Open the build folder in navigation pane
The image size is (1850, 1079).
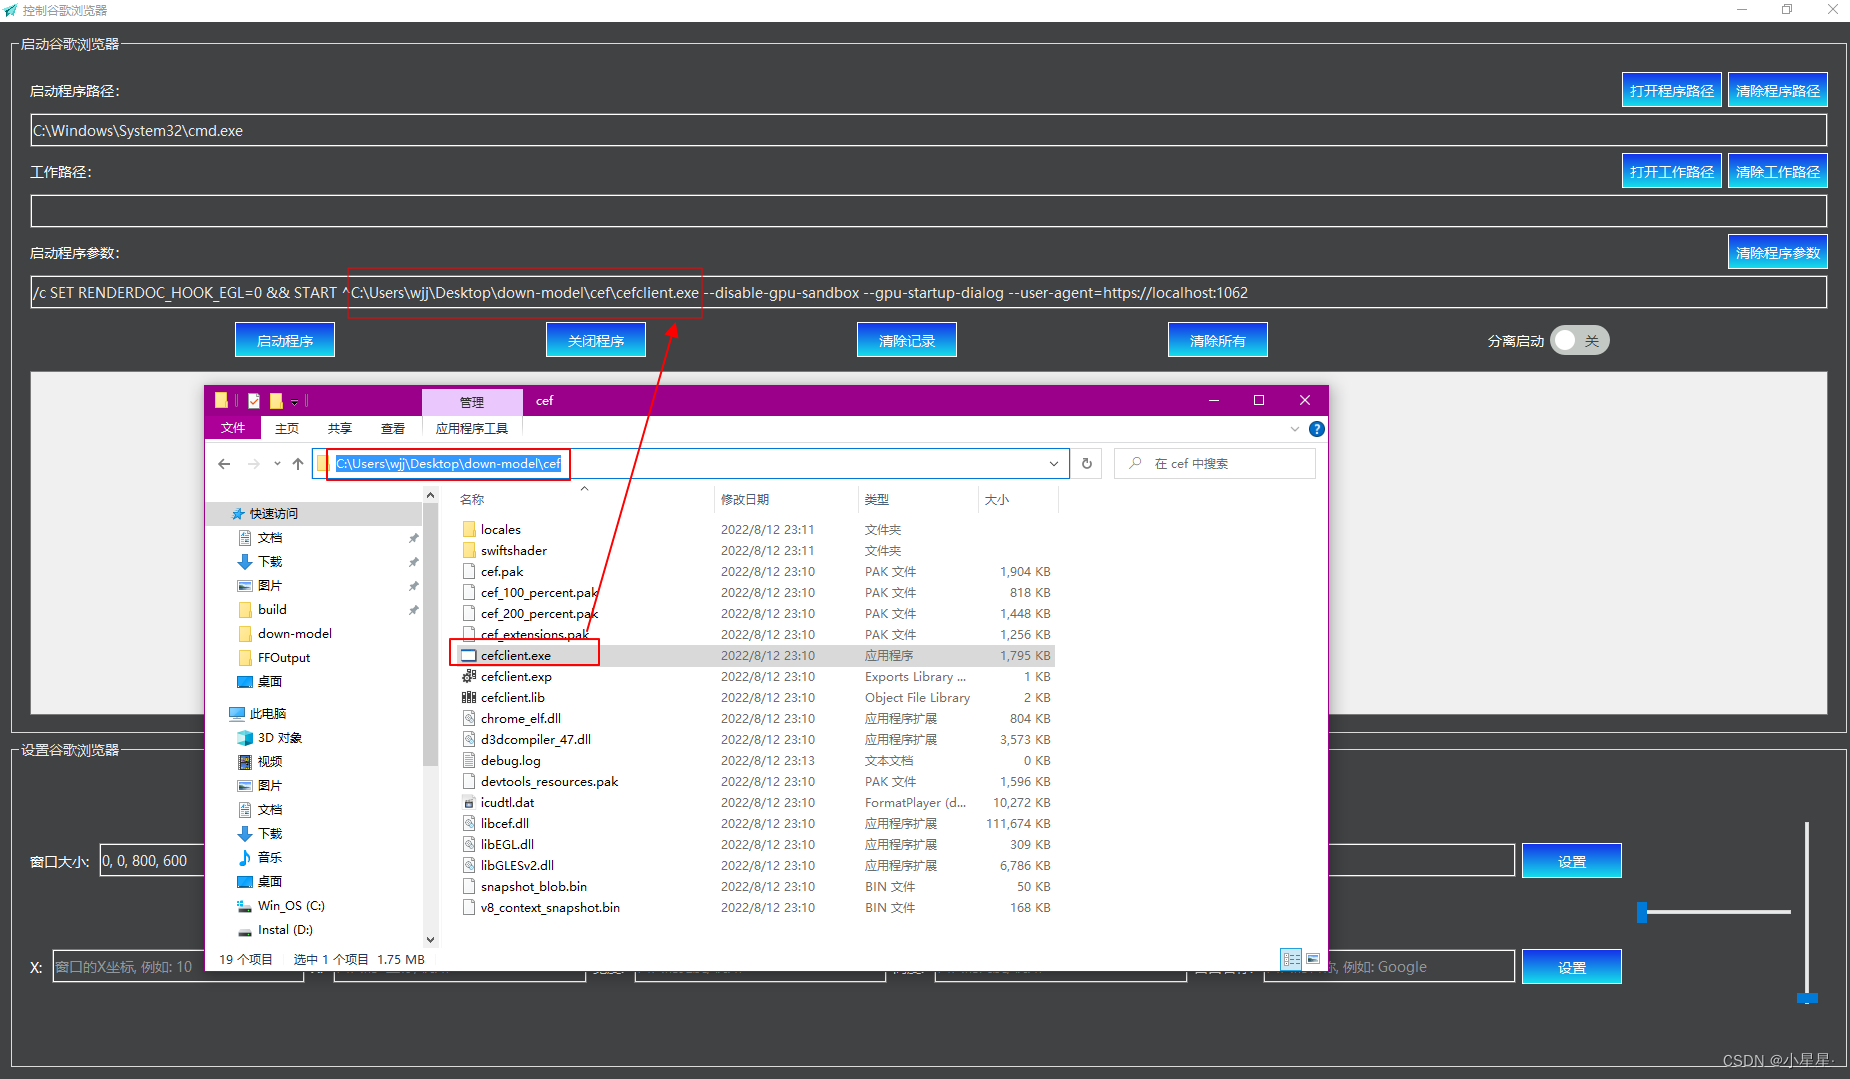pyautogui.click(x=272, y=609)
